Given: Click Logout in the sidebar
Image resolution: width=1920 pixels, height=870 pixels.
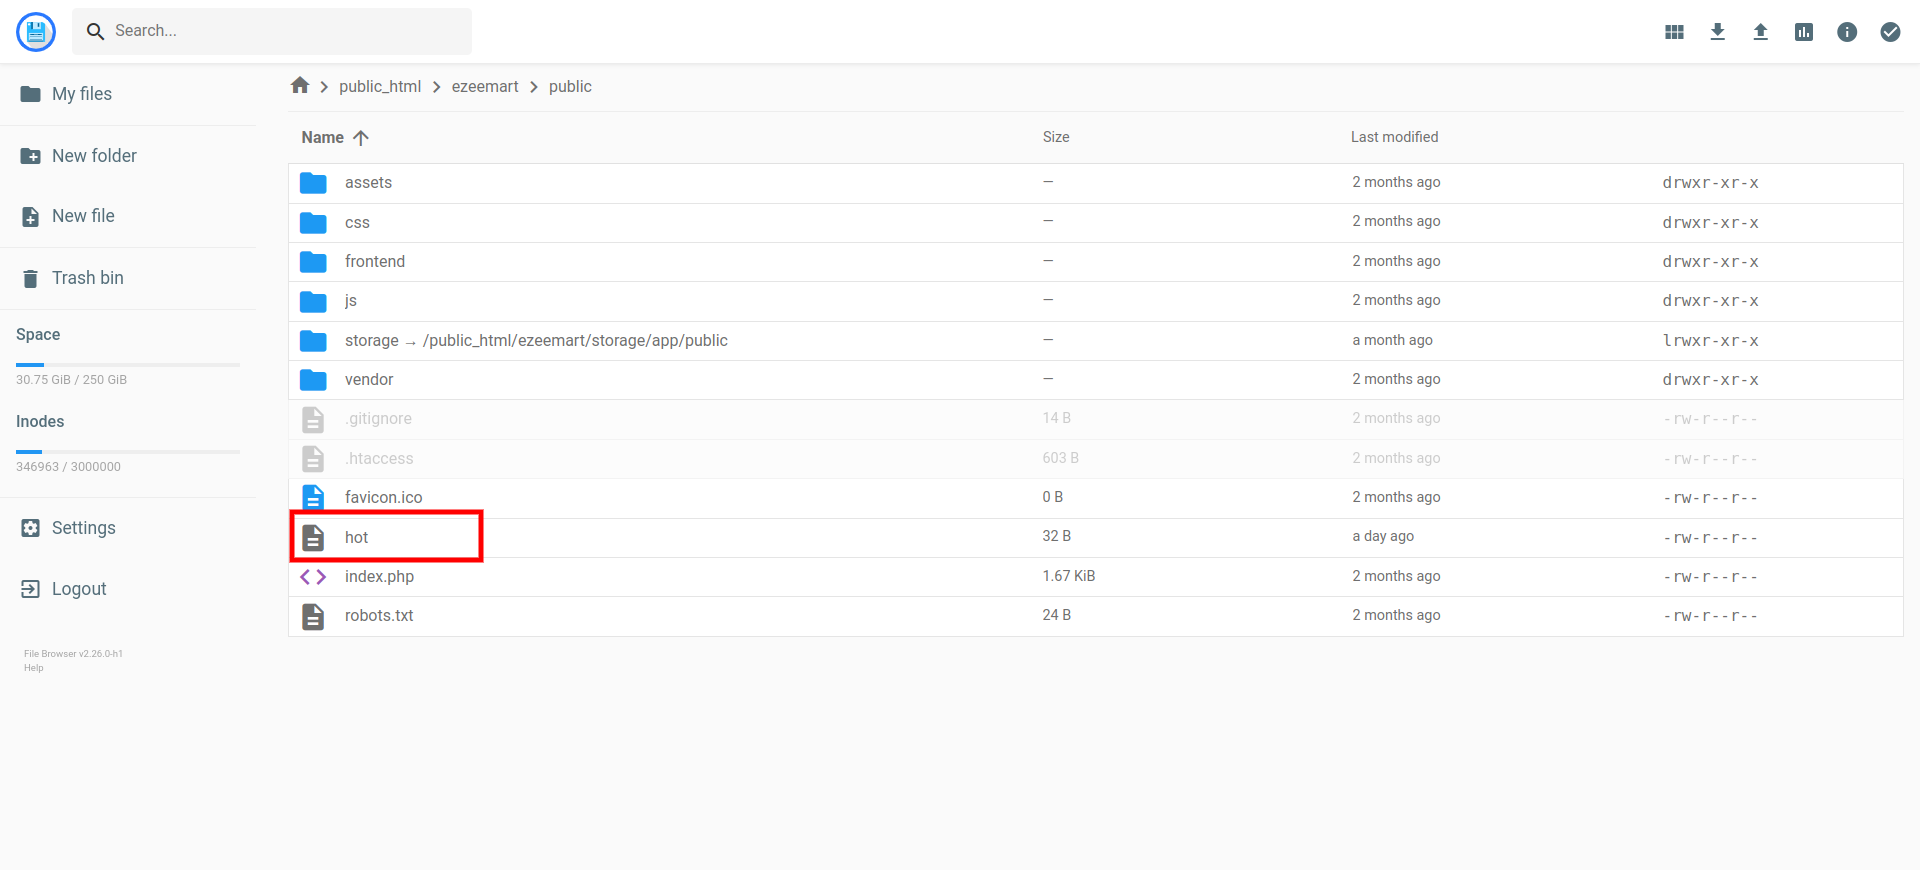Looking at the screenshot, I should point(78,589).
